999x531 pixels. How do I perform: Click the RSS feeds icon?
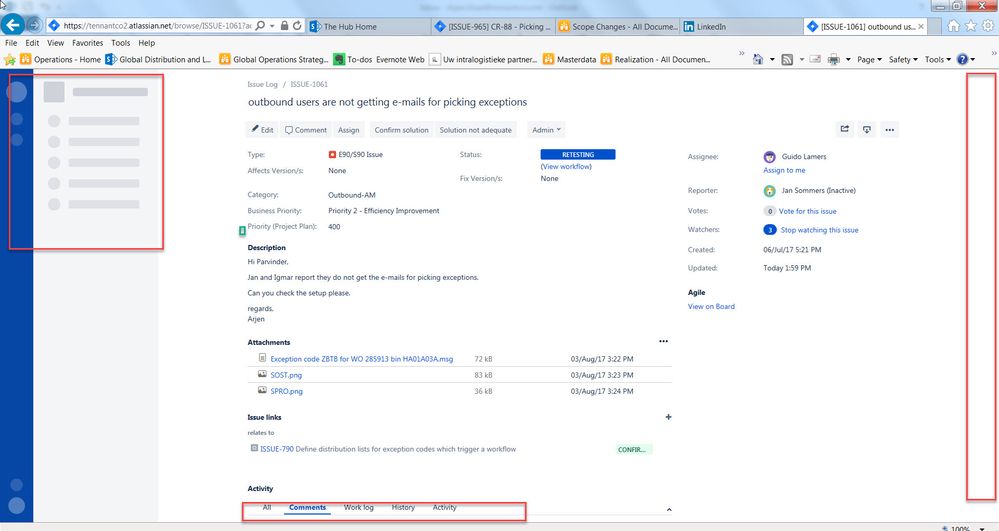787,59
